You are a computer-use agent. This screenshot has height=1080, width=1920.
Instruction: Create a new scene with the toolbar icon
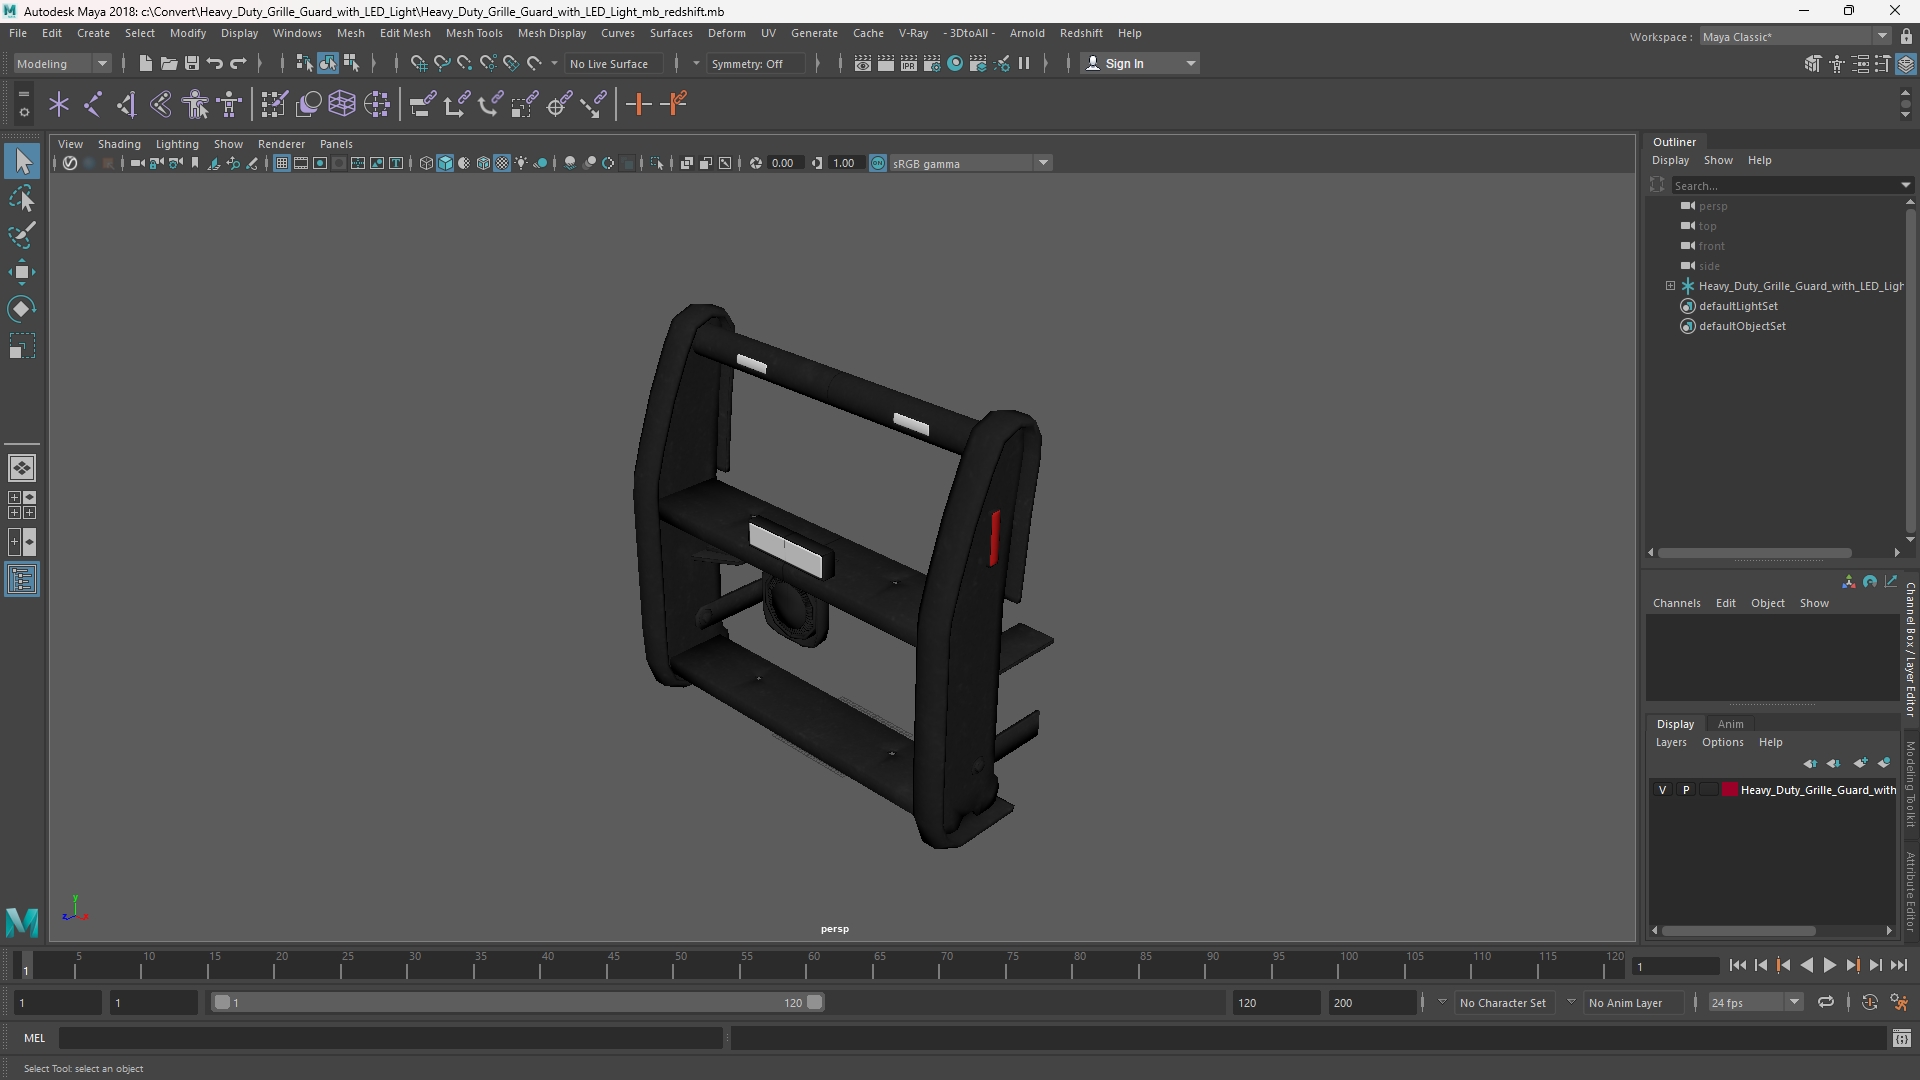point(146,64)
